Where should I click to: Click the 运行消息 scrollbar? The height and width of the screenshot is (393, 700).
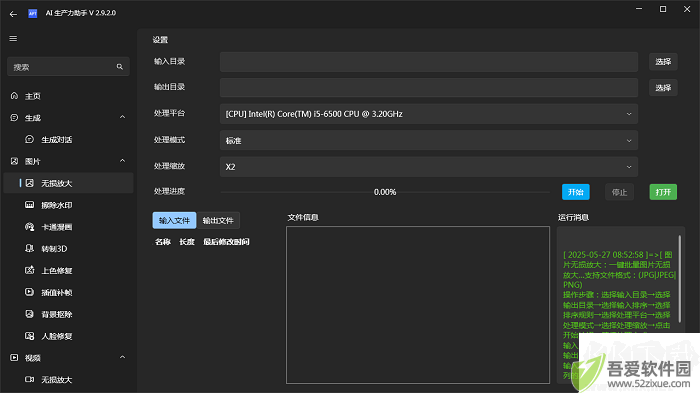pyautogui.click(x=680, y=279)
